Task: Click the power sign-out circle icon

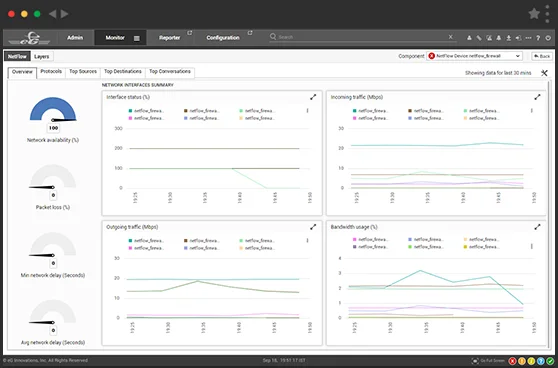Action: point(548,38)
